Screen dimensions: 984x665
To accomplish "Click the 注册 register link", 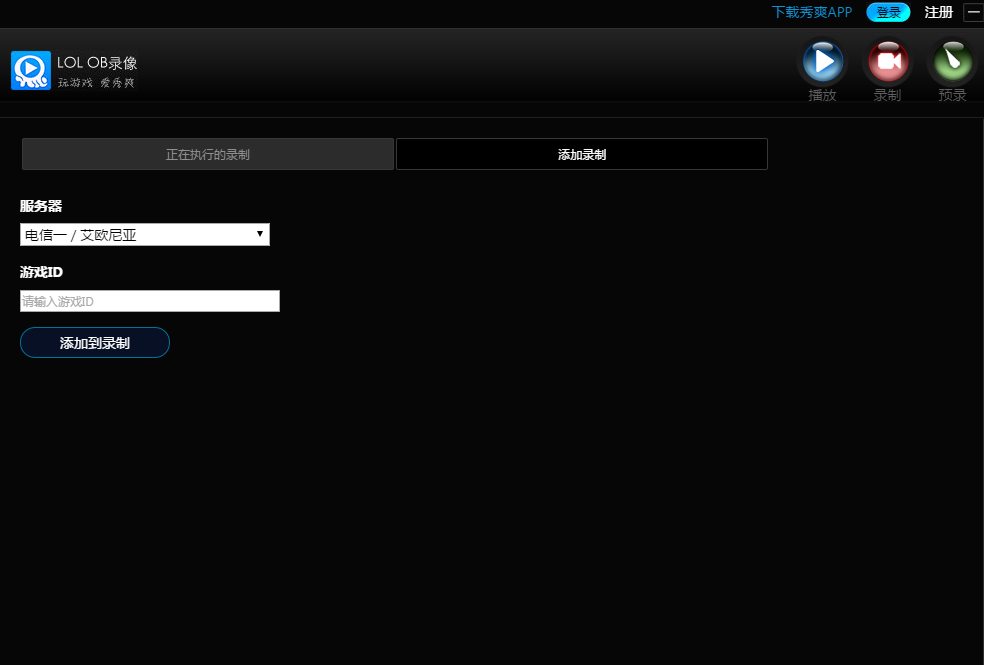I will (938, 12).
